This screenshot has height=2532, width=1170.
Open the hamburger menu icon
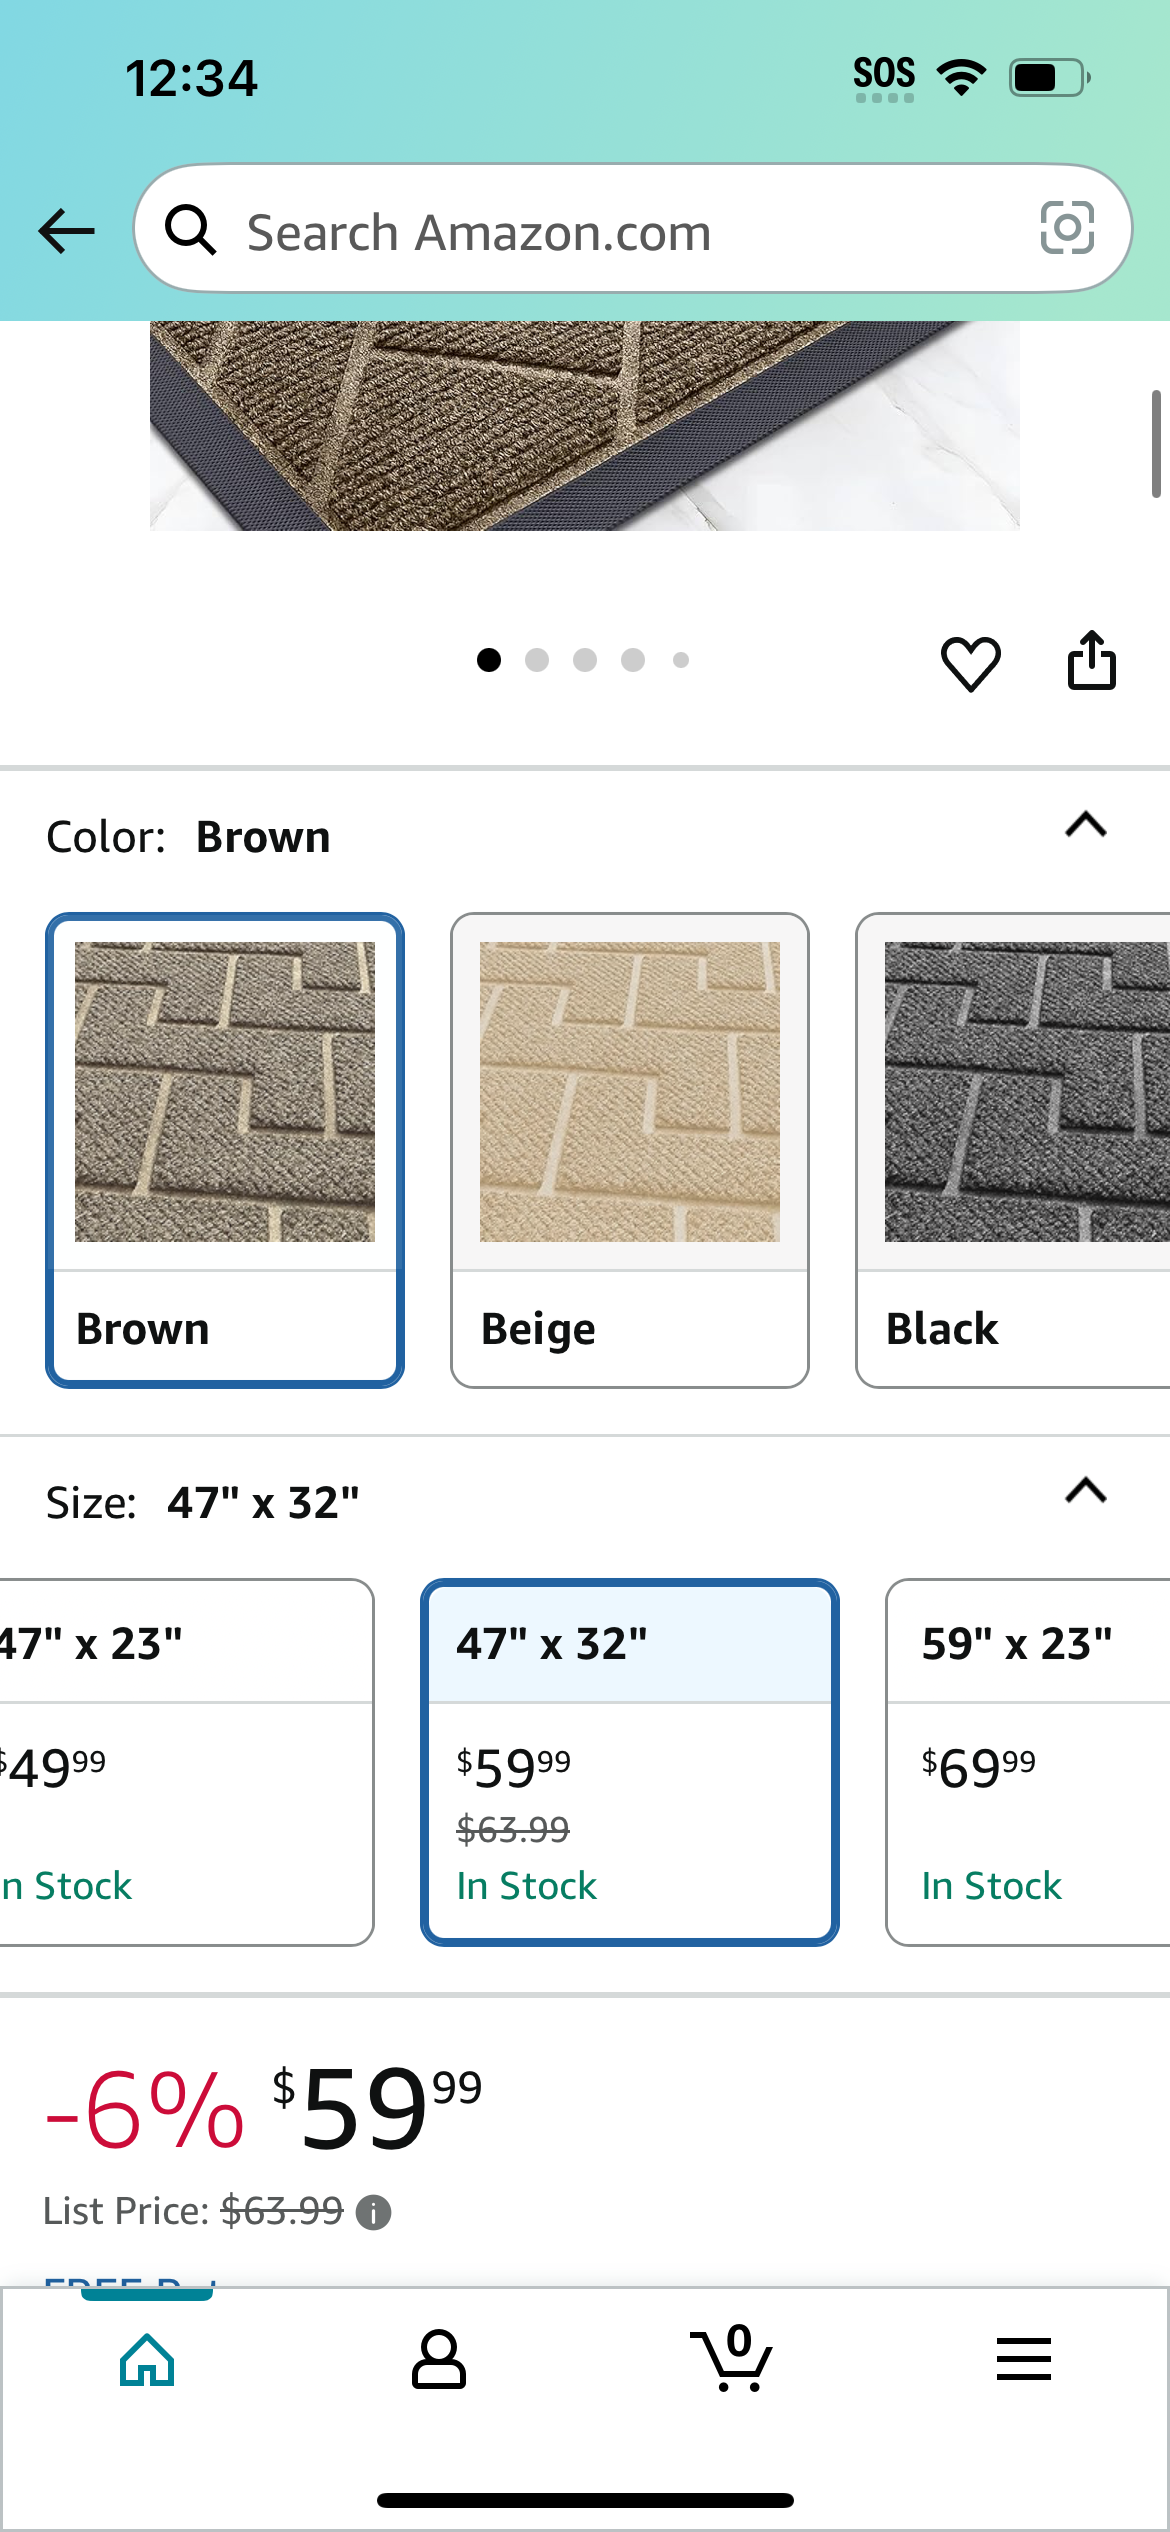click(1023, 2359)
